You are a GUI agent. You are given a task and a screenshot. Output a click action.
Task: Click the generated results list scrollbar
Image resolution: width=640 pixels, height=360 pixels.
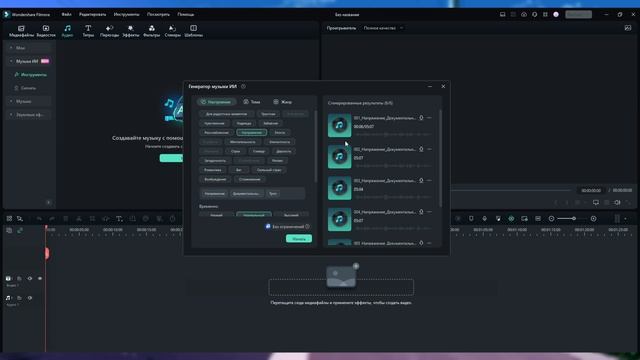pos(440,158)
